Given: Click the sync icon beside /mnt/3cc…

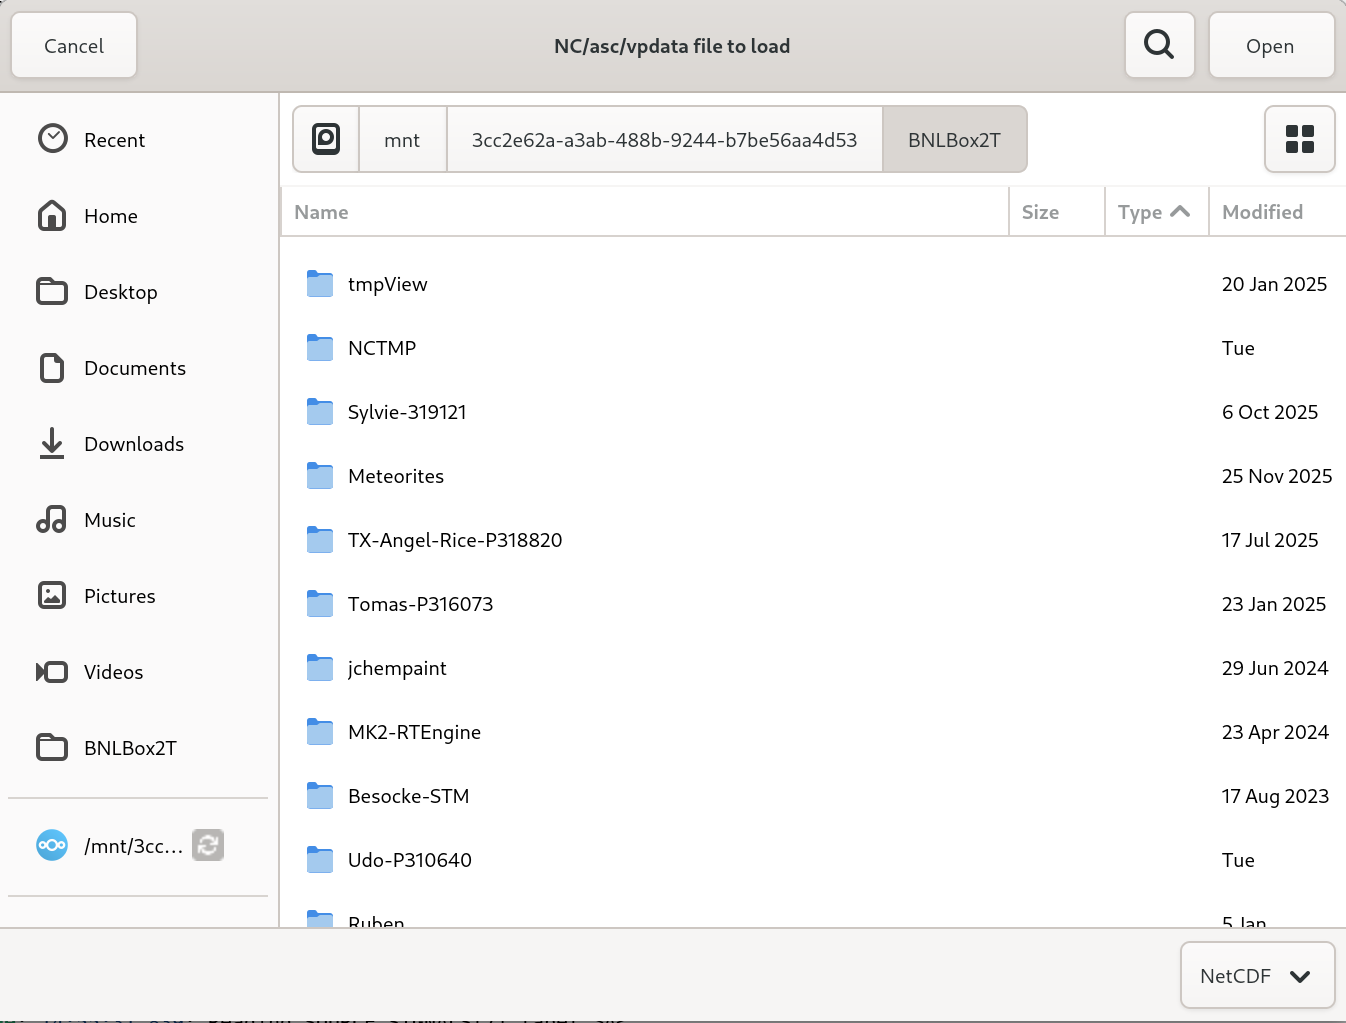Looking at the screenshot, I should click(208, 846).
